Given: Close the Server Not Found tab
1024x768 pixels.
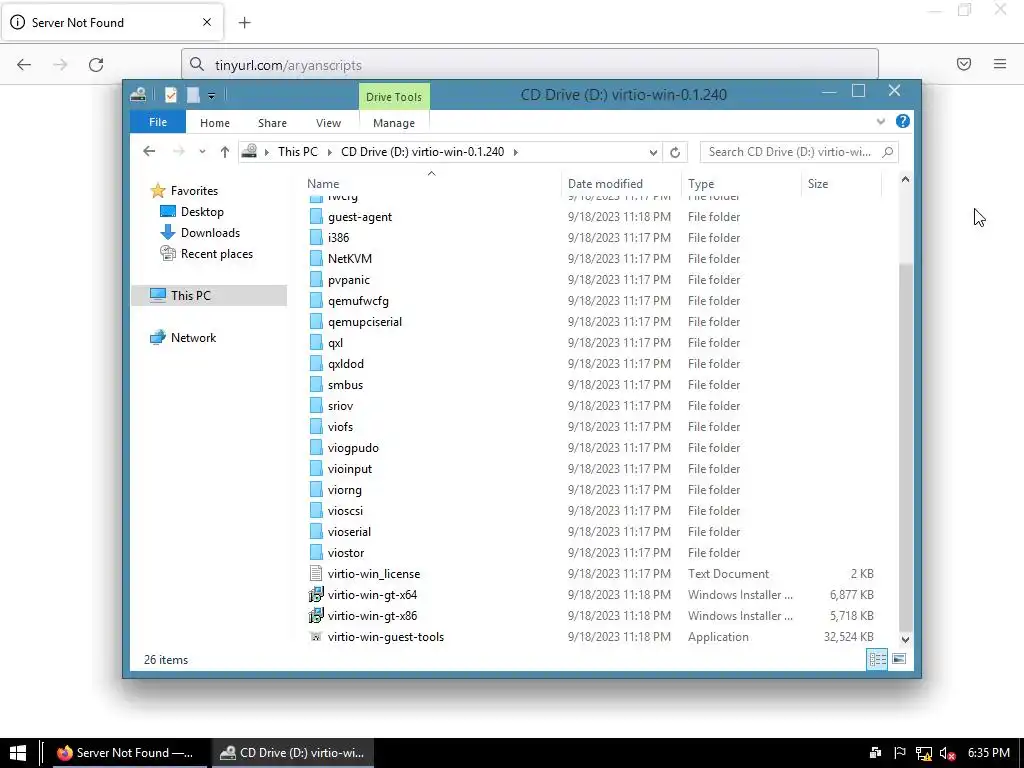Looking at the screenshot, I should [207, 22].
